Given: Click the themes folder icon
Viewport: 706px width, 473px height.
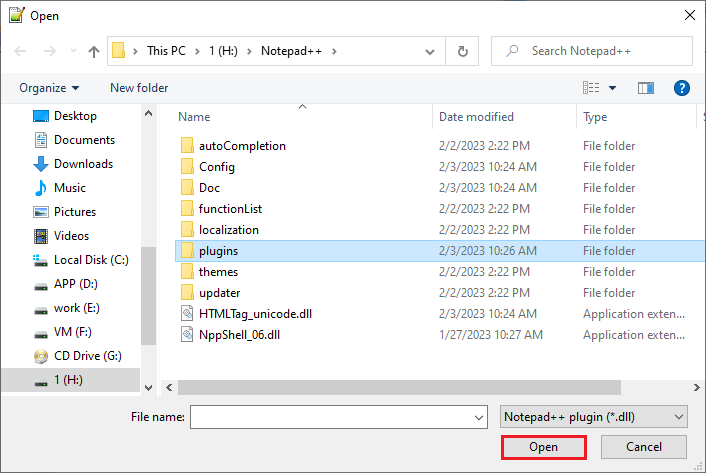Looking at the screenshot, I should [x=187, y=271].
